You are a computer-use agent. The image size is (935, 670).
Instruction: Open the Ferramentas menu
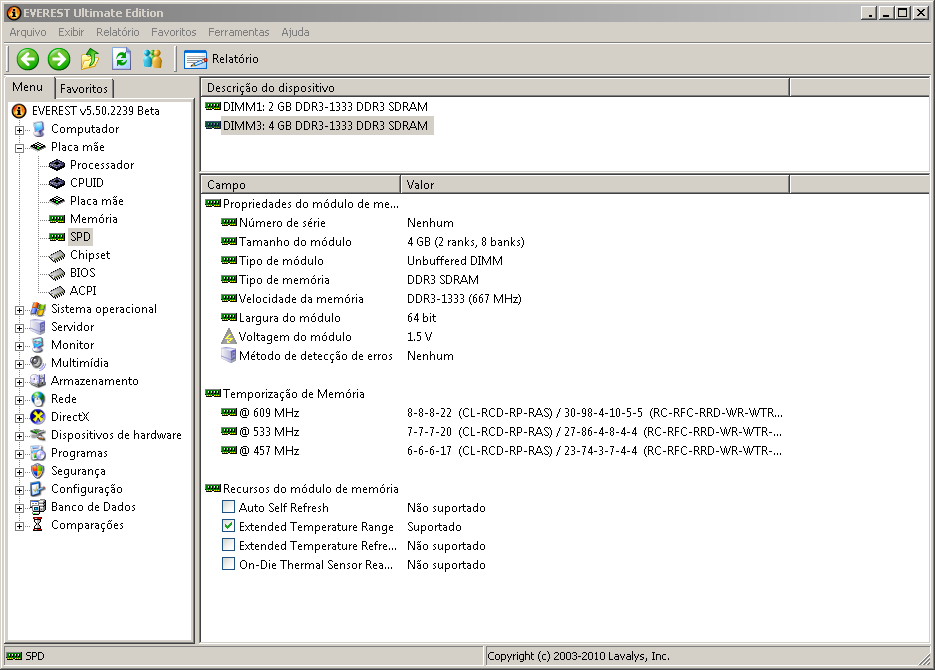239,32
